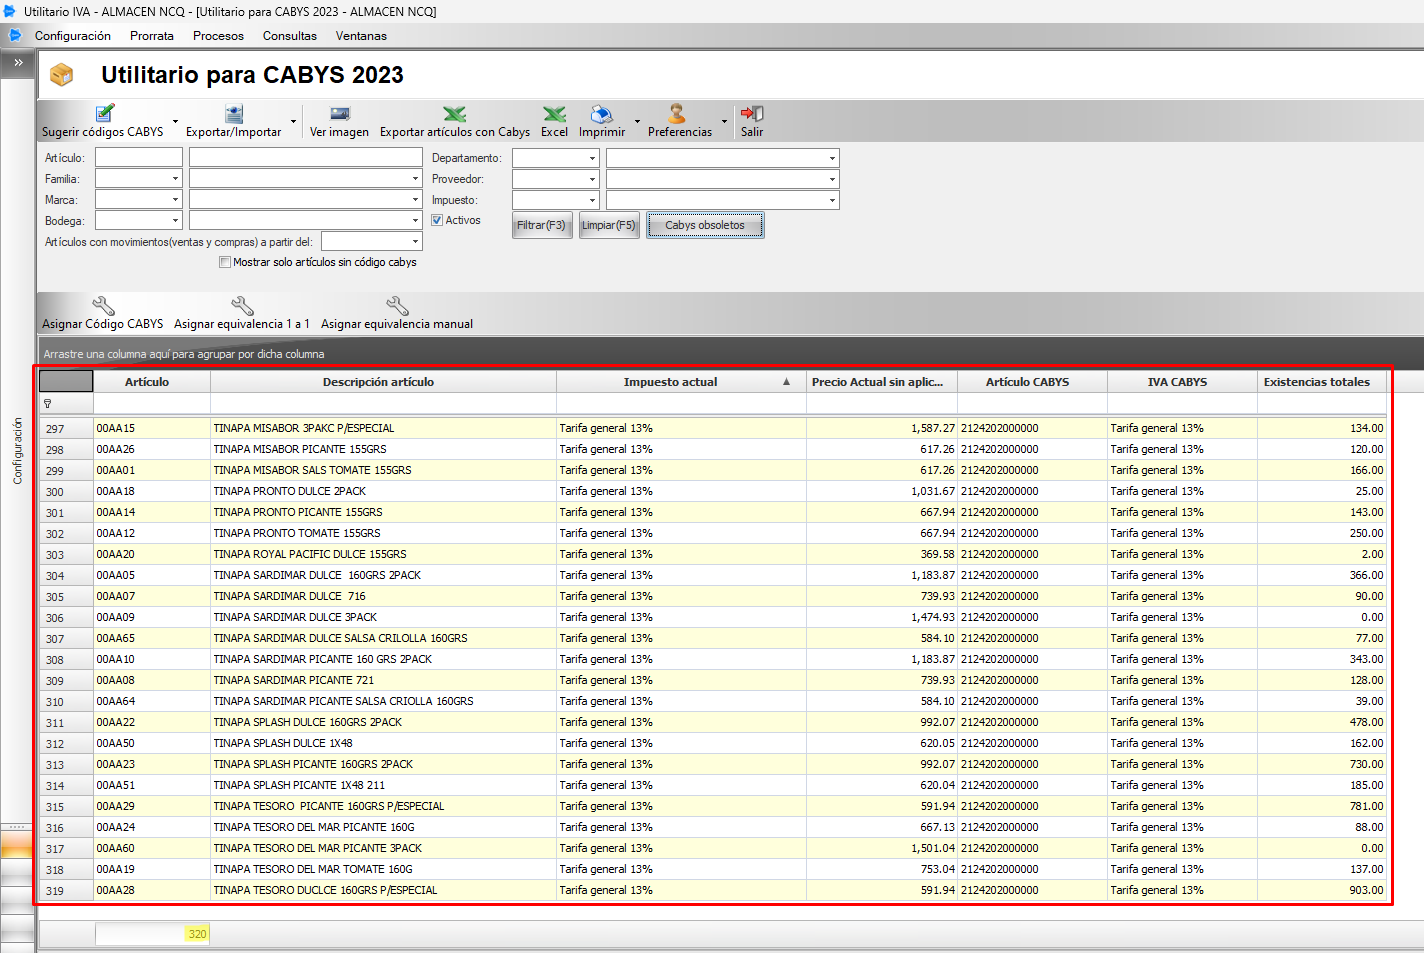1424x953 pixels.
Task: Enable Mostrar solo artículos sin código cabys
Action: [225, 262]
